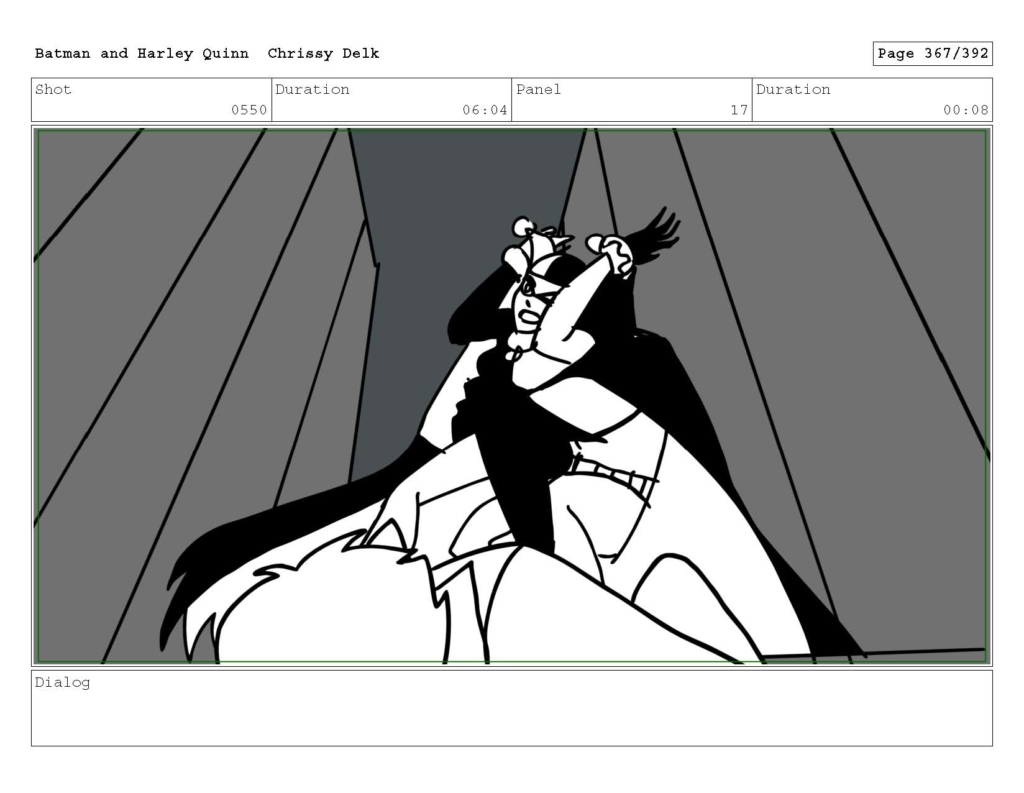The width and height of the screenshot is (1024, 793).
Task: Click the "Panel" field label
Action: pos(538,89)
